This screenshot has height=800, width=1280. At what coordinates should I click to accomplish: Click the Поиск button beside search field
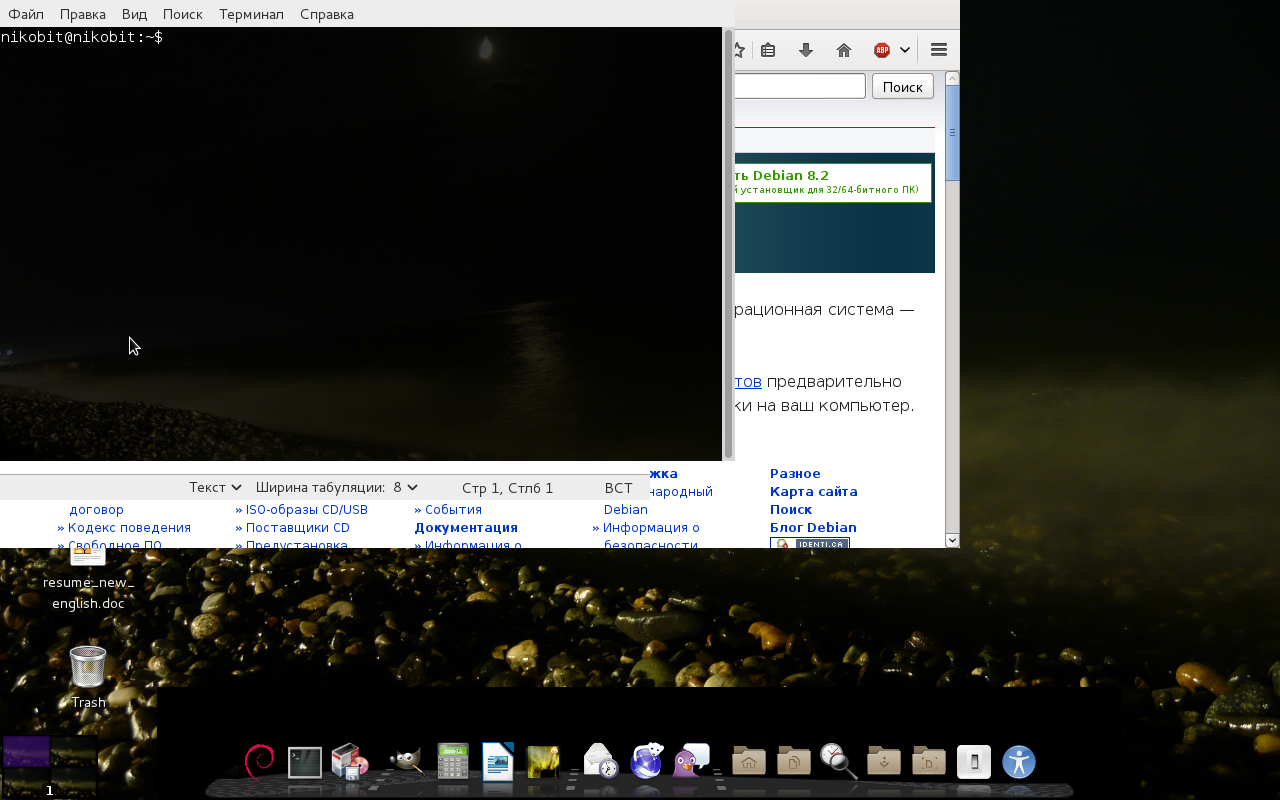(x=903, y=87)
